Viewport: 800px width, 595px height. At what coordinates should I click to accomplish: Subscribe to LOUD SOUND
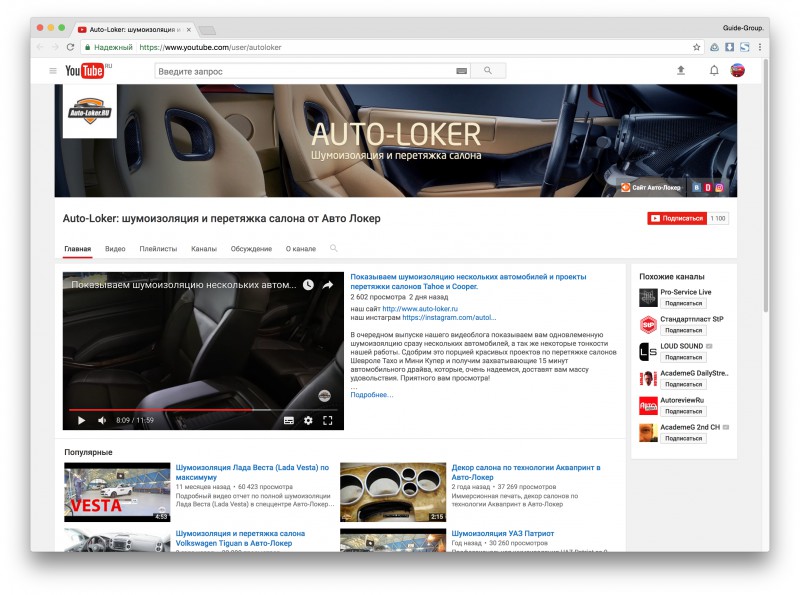(x=683, y=357)
